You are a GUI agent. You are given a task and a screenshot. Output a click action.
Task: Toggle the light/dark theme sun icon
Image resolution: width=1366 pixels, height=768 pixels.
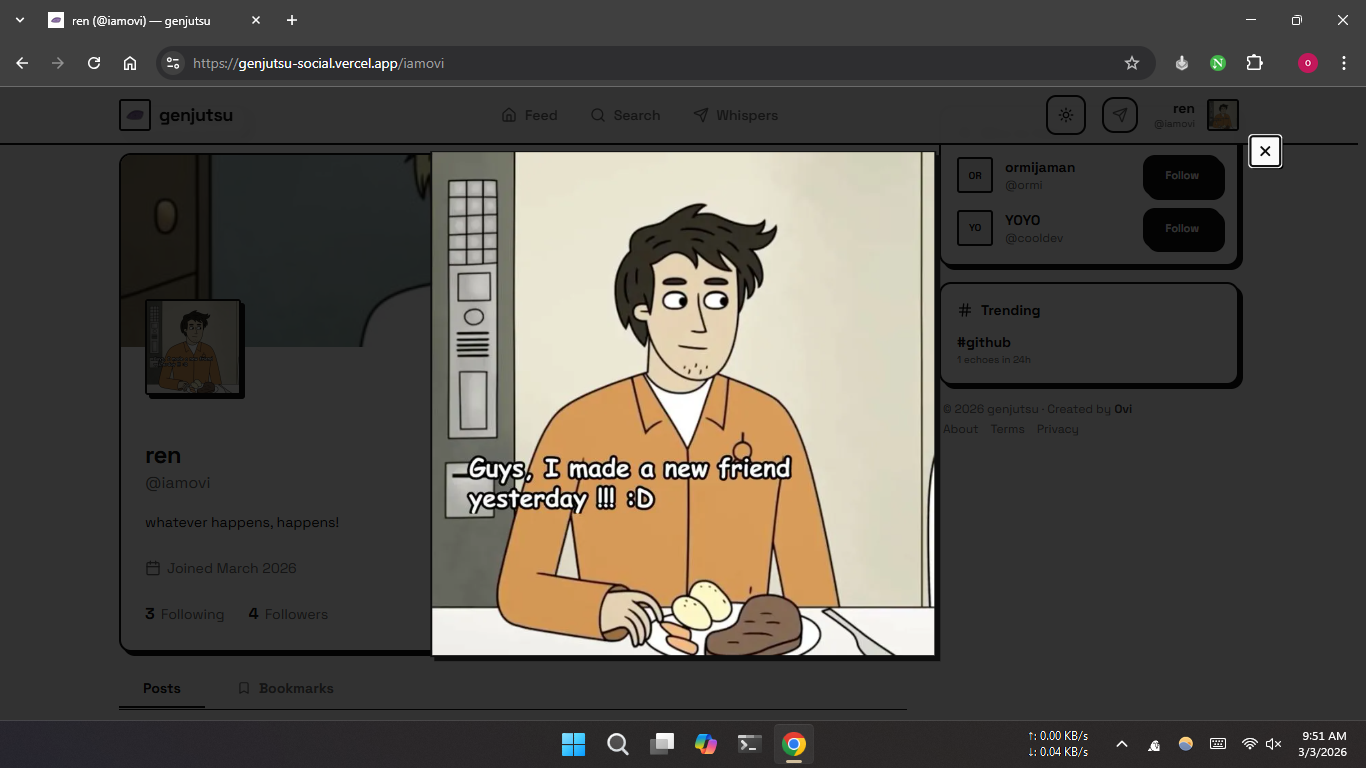pos(1066,115)
